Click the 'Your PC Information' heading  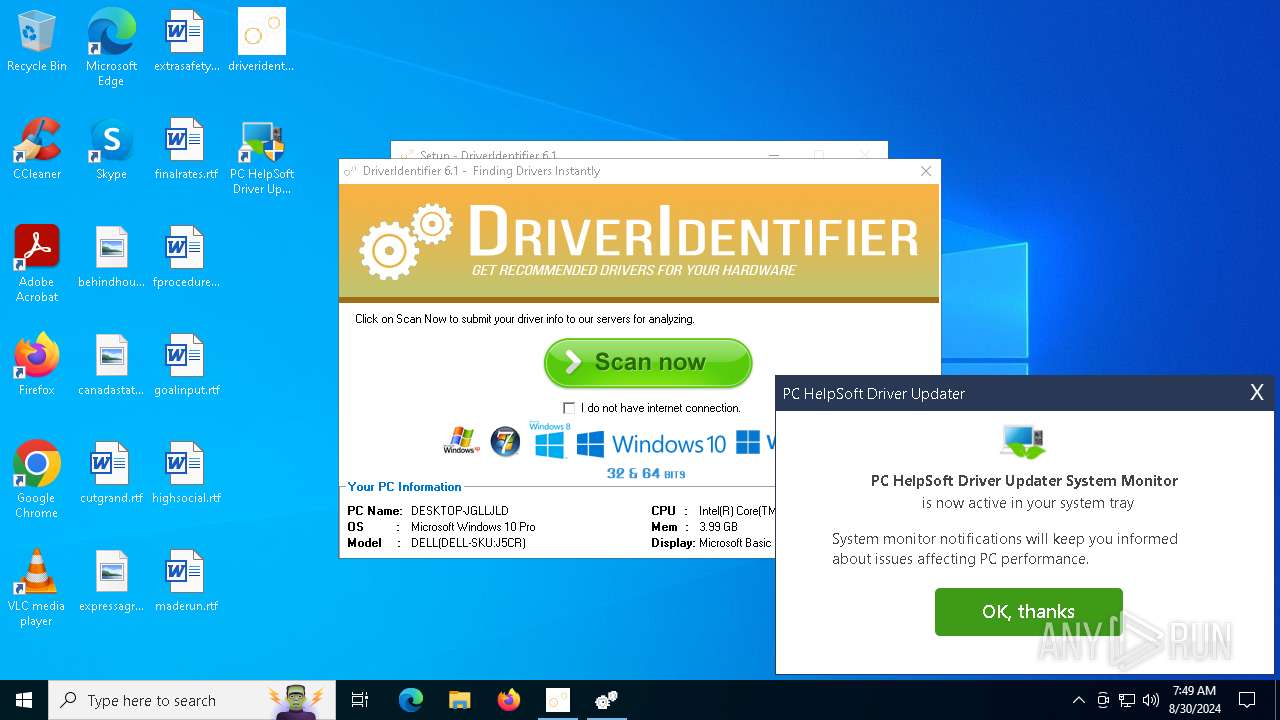tap(404, 487)
